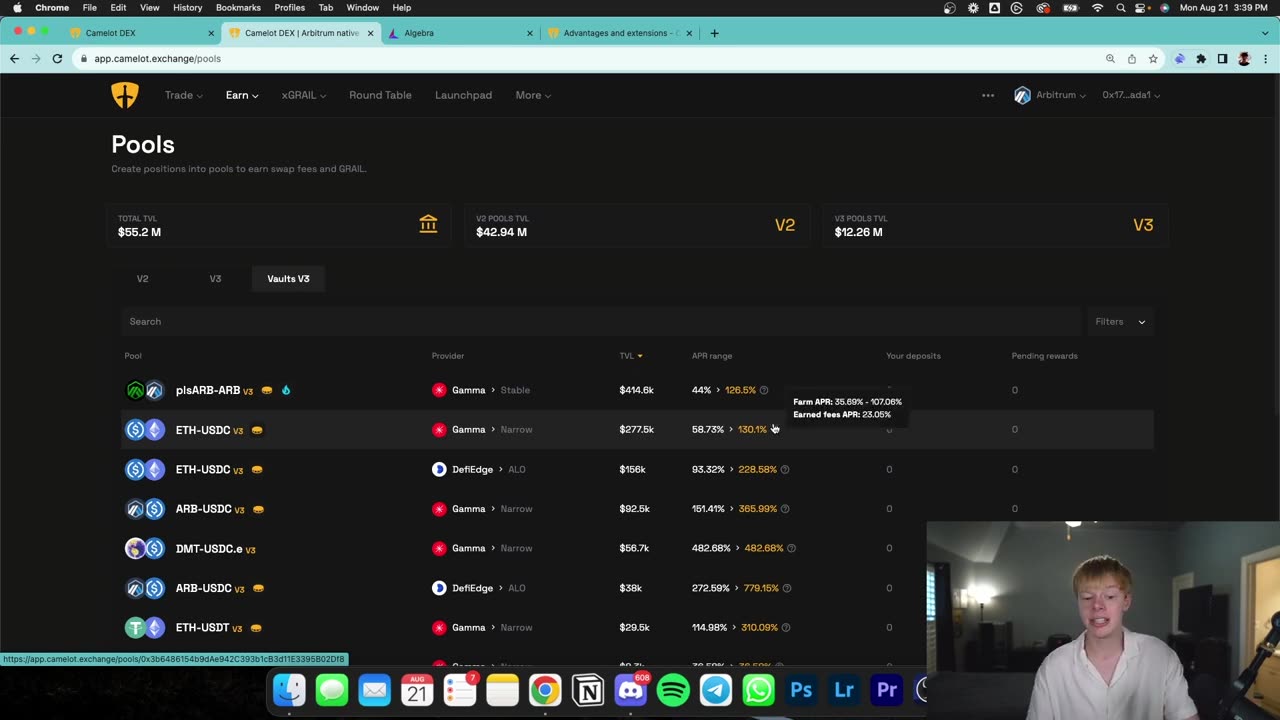Click the plsARB-ARB token pair icon

click(x=145, y=390)
